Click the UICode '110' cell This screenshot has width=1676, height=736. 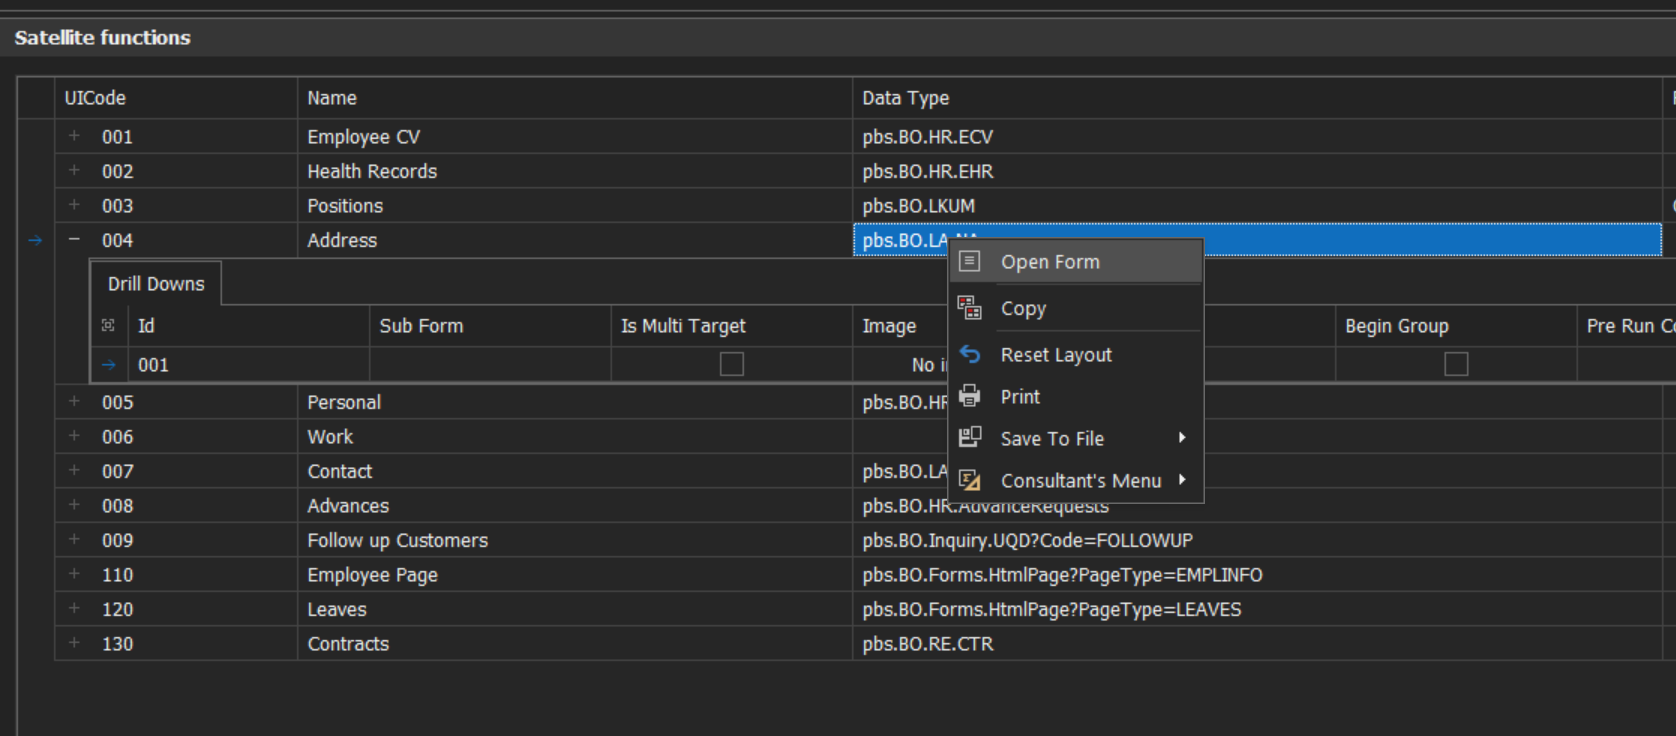[x=175, y=574]
